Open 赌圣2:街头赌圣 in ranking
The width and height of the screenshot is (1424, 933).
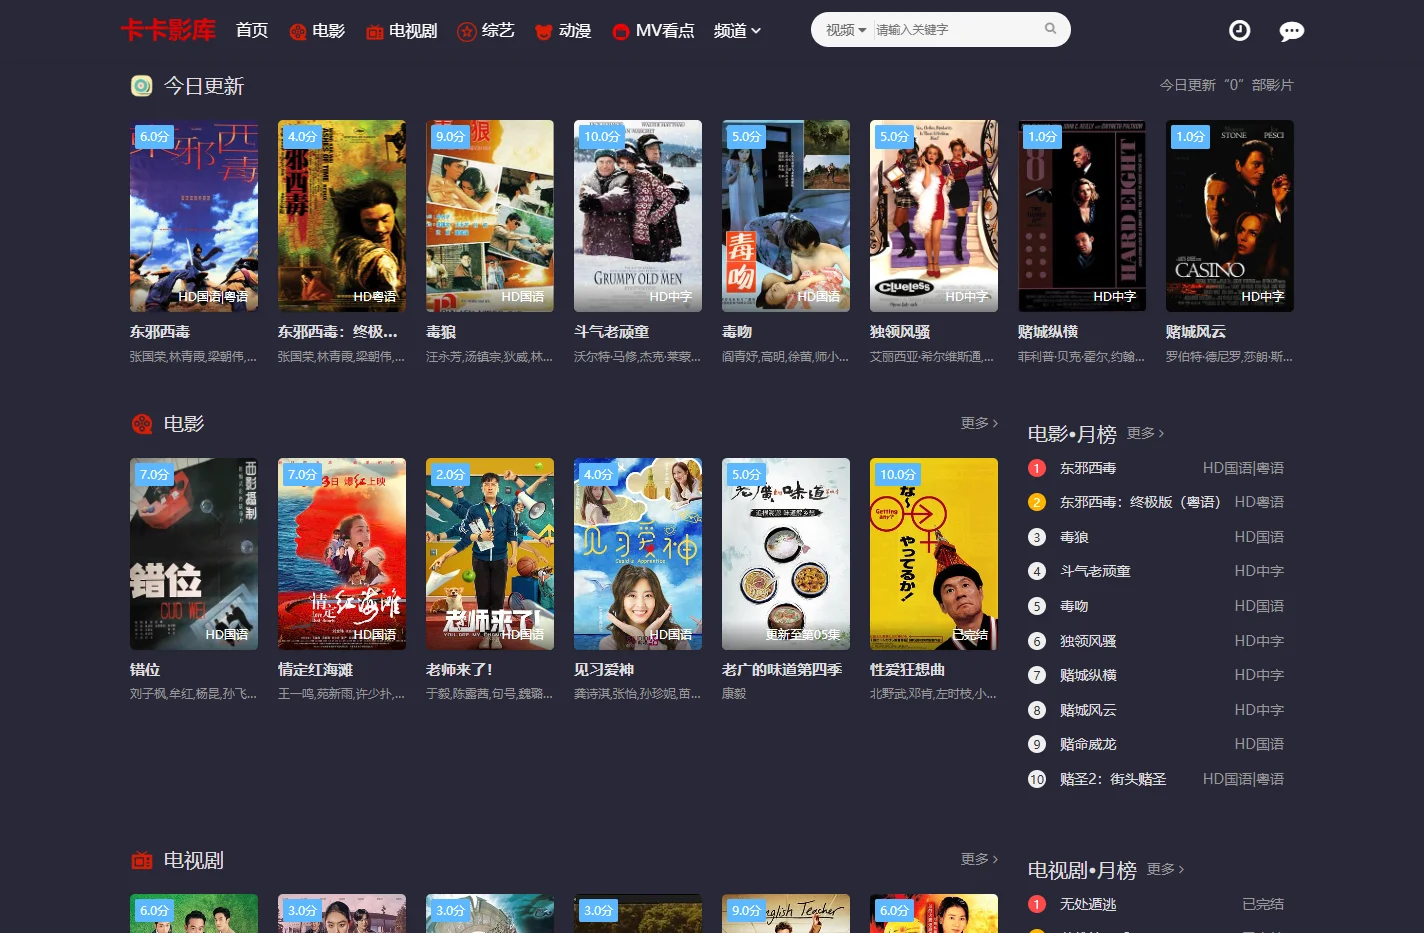point(1113,779)
